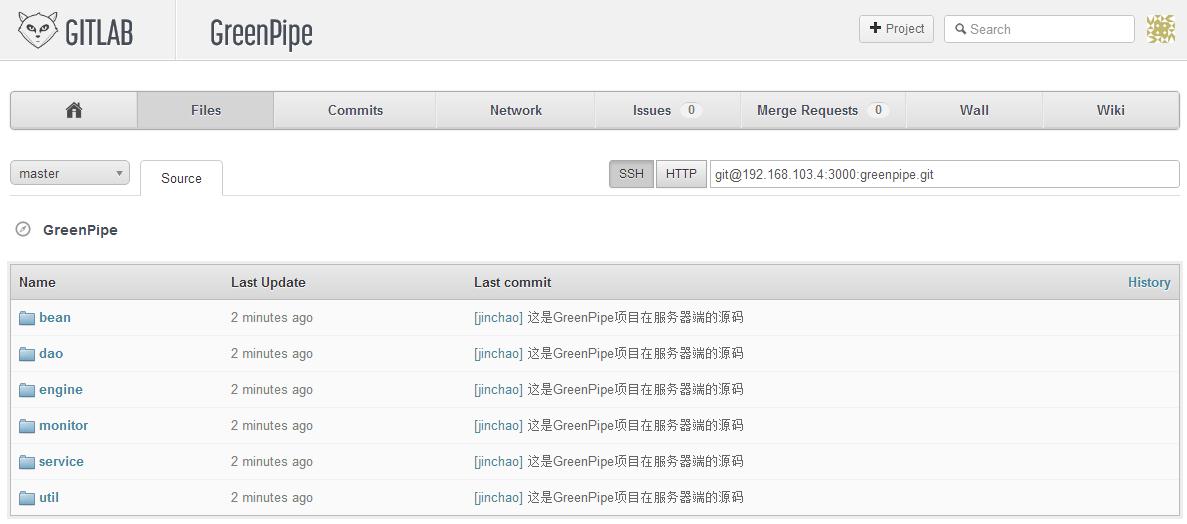Click the git clone URL field

point(944,174)
